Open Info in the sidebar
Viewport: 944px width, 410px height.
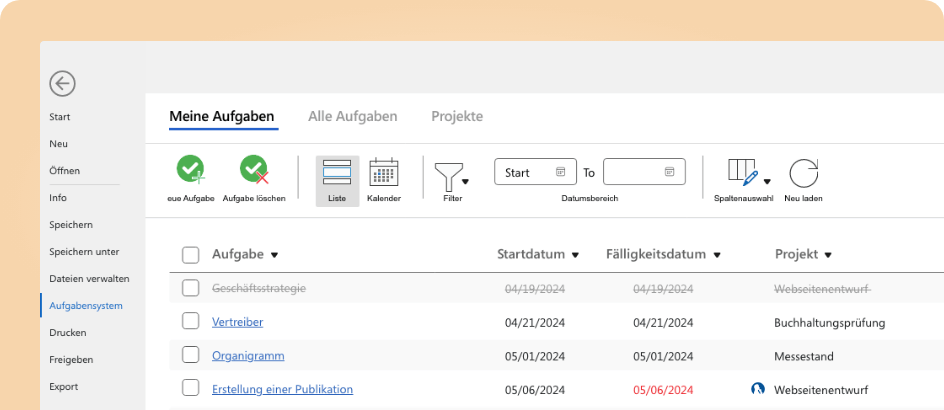(58, 197)
